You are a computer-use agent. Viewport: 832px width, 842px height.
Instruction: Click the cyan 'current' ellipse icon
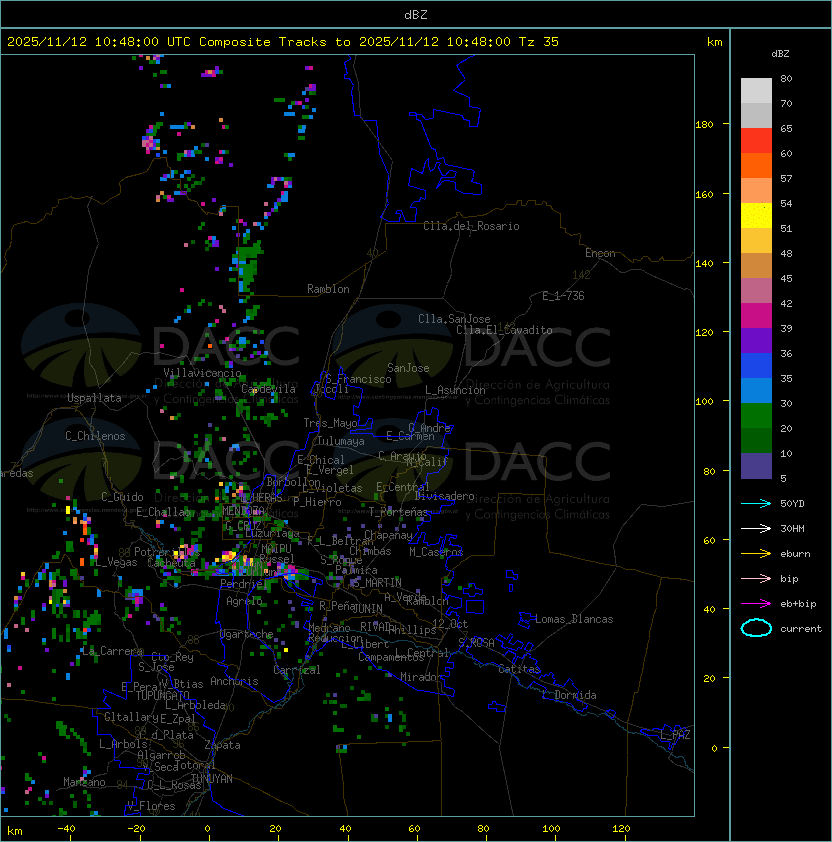coord(756,628)
